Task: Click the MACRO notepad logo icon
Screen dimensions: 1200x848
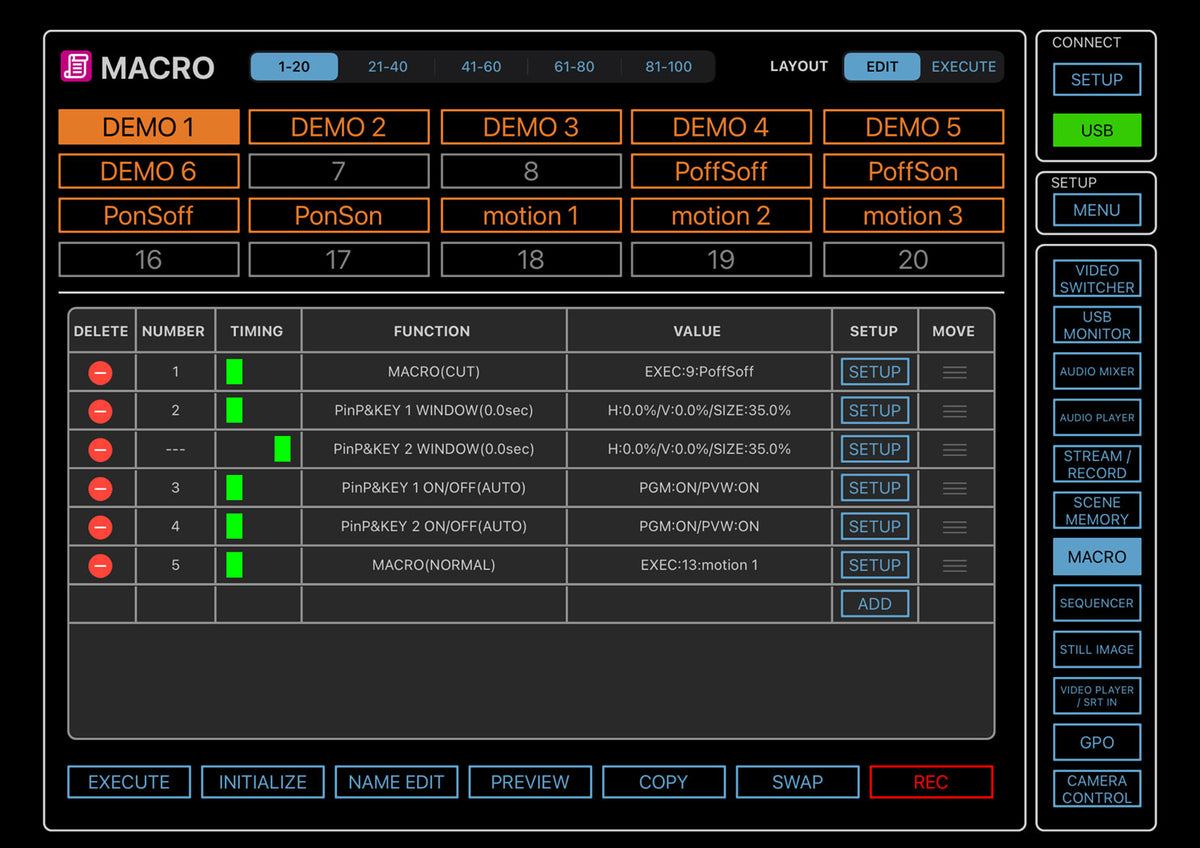Action: (75, 67)
